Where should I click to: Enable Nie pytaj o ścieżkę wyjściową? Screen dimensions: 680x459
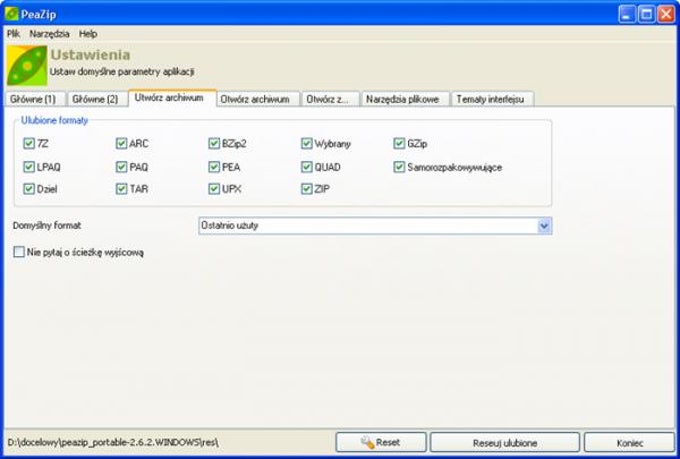pos(19,252)
